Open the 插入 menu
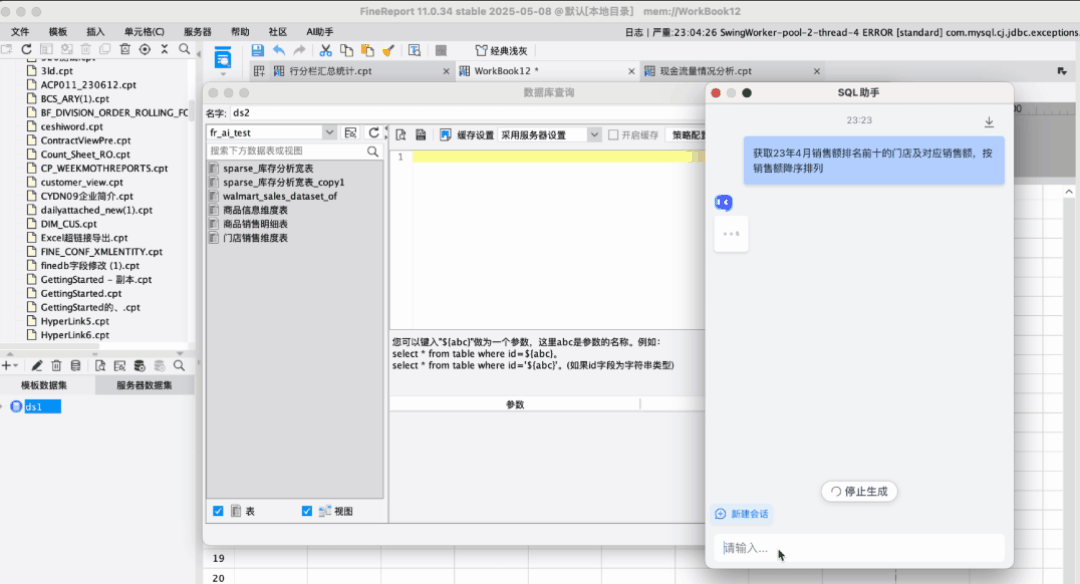Viewport: 1080px width, 584px height. pos(95,32)
